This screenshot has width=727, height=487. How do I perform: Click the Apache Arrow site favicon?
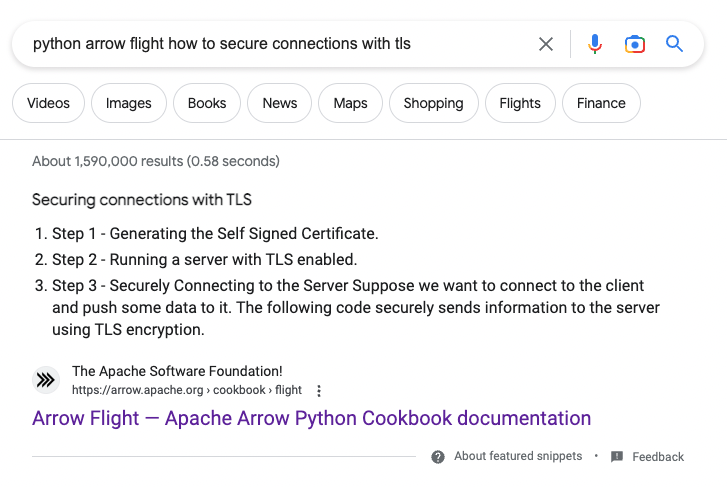tap(46, 380)
